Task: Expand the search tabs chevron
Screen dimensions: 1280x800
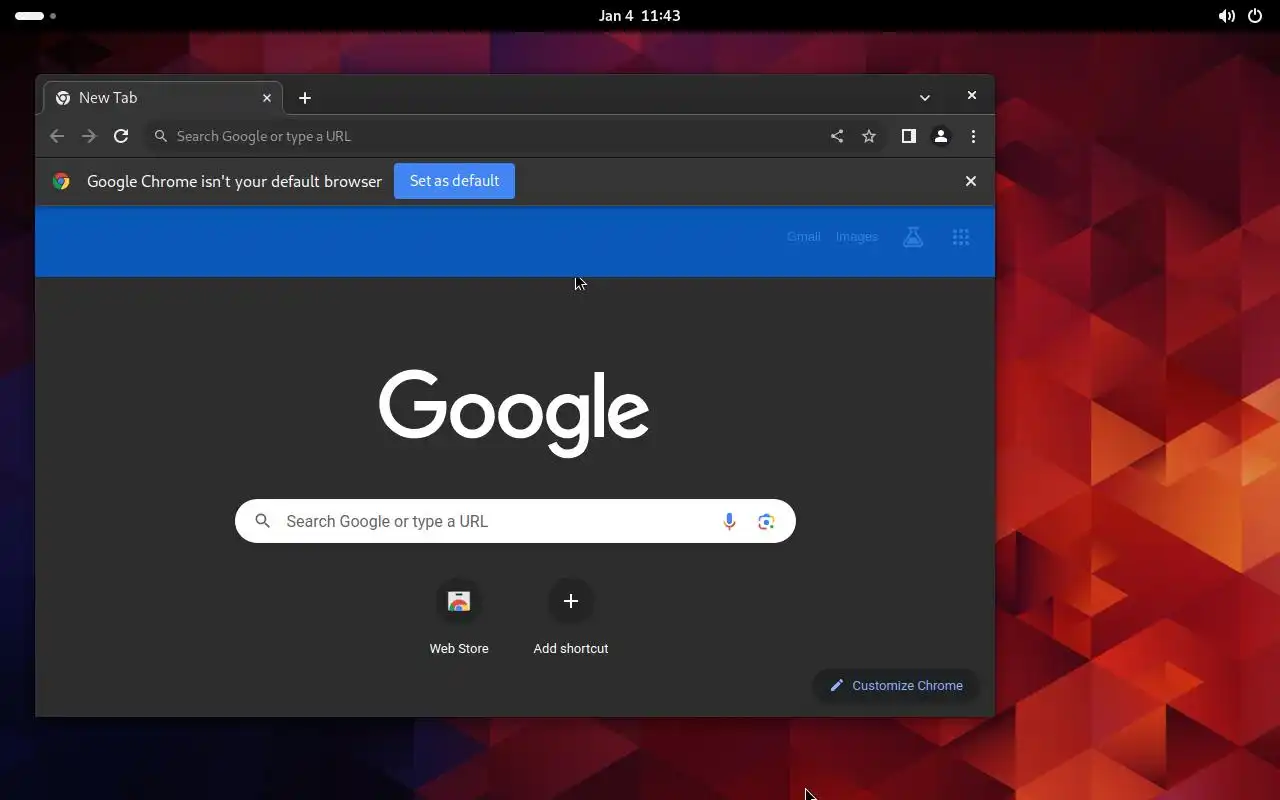Action: coord(925,97)
